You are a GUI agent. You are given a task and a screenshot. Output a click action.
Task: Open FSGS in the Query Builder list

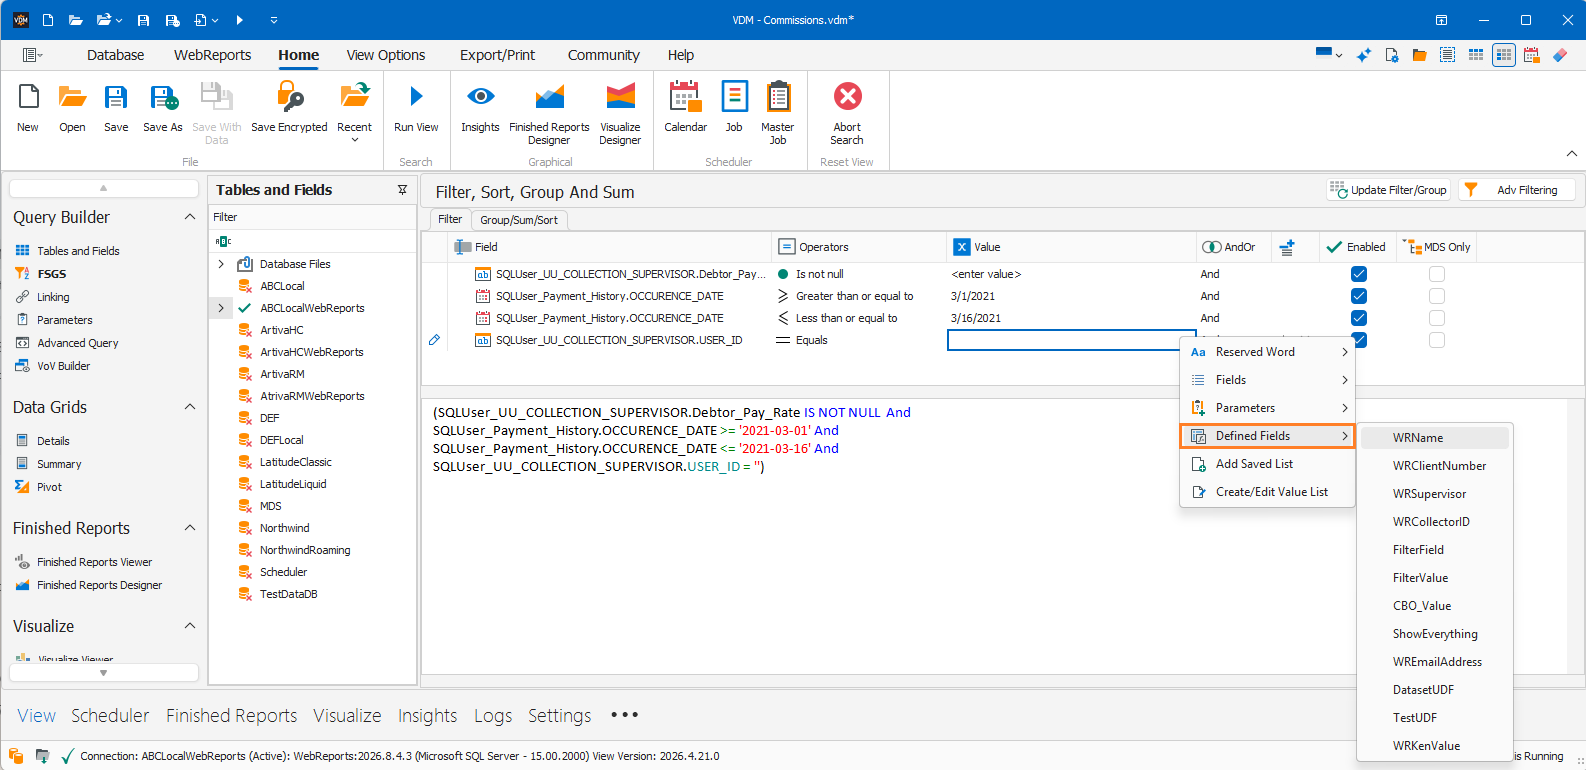coord(52,274)
